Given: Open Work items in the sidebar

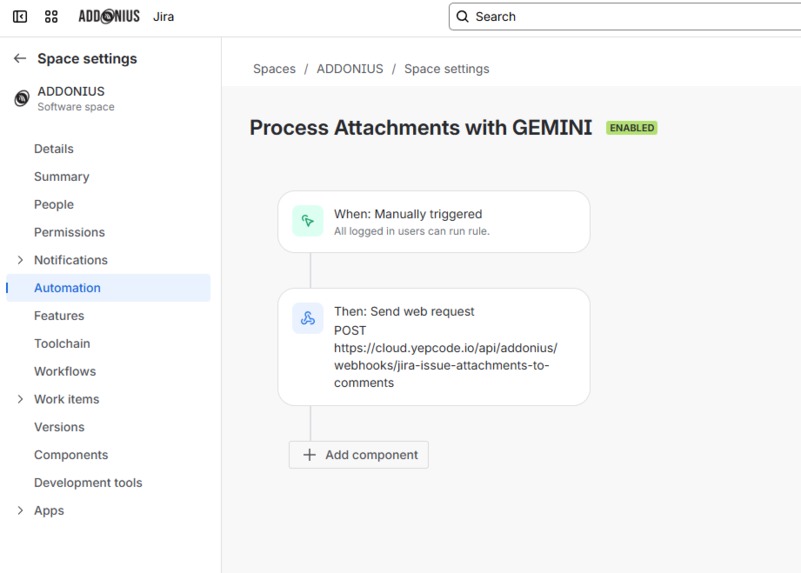Looking at the screenshot, I should pos(67,399).
